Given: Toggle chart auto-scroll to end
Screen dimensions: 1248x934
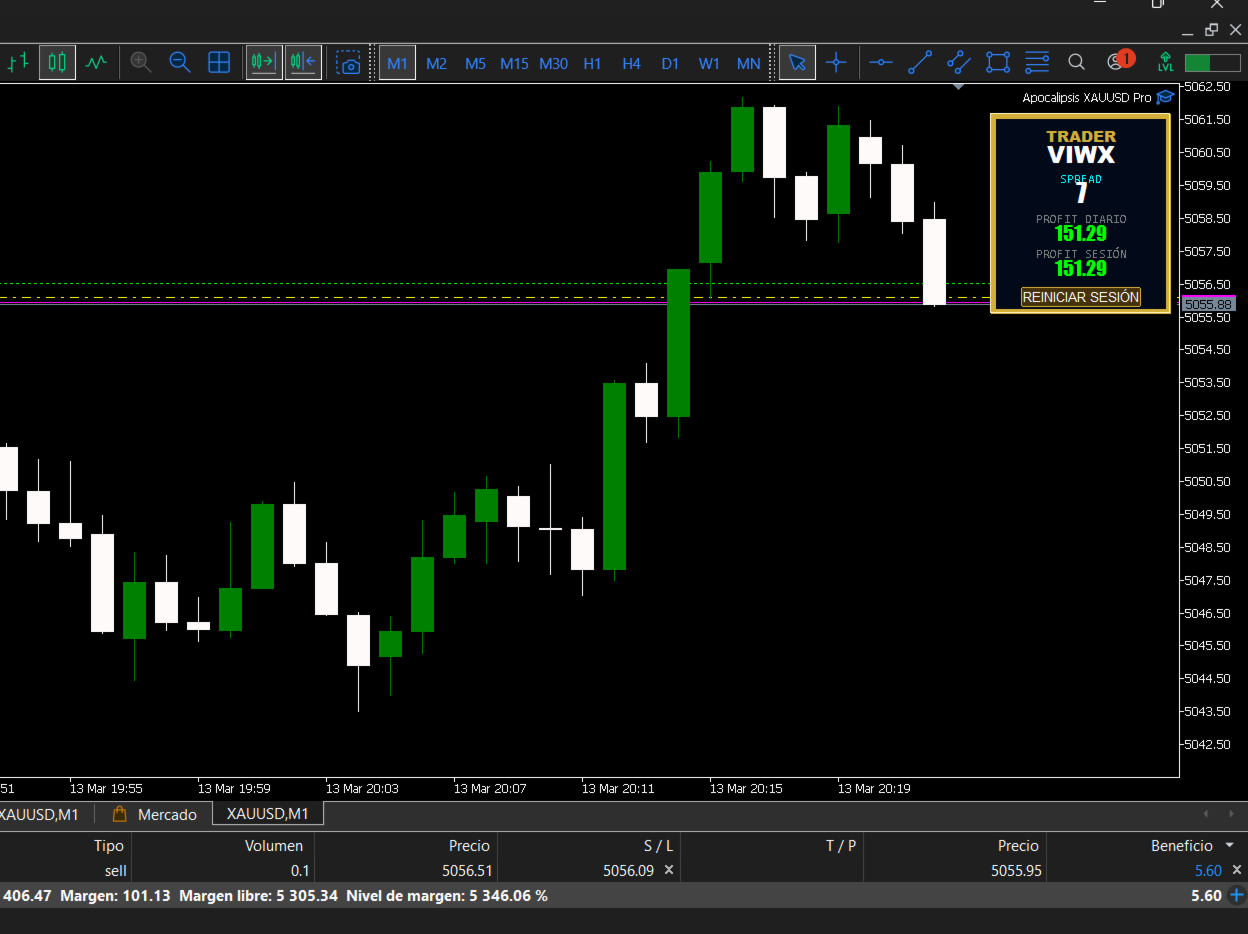Looking at the screenshot, I should [x=264, y=62].
